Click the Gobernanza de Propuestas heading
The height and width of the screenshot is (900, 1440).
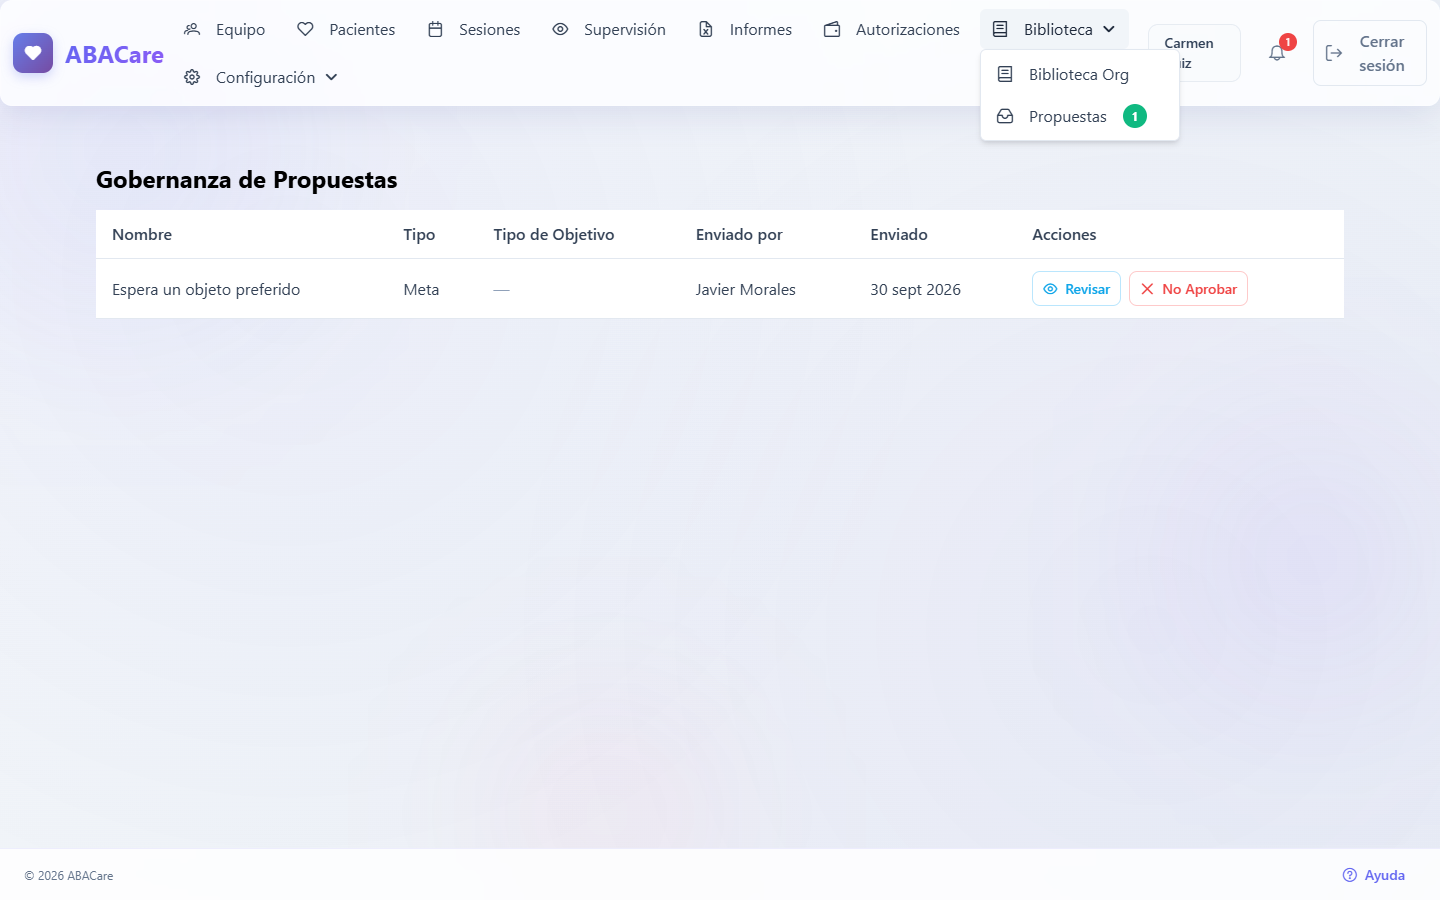tap(247, 180)
